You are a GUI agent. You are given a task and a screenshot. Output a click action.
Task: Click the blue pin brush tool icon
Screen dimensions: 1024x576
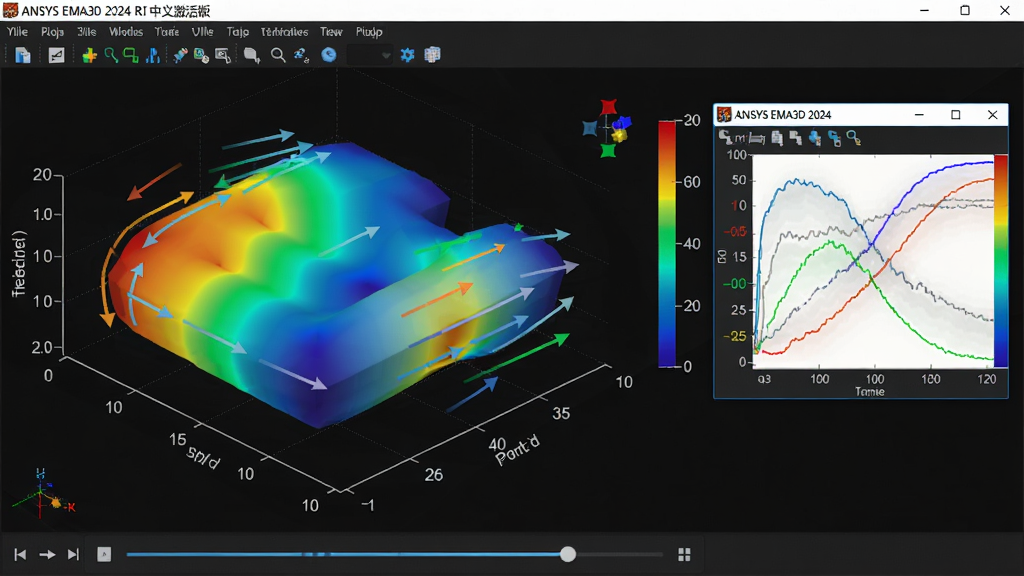coord(180,56)
